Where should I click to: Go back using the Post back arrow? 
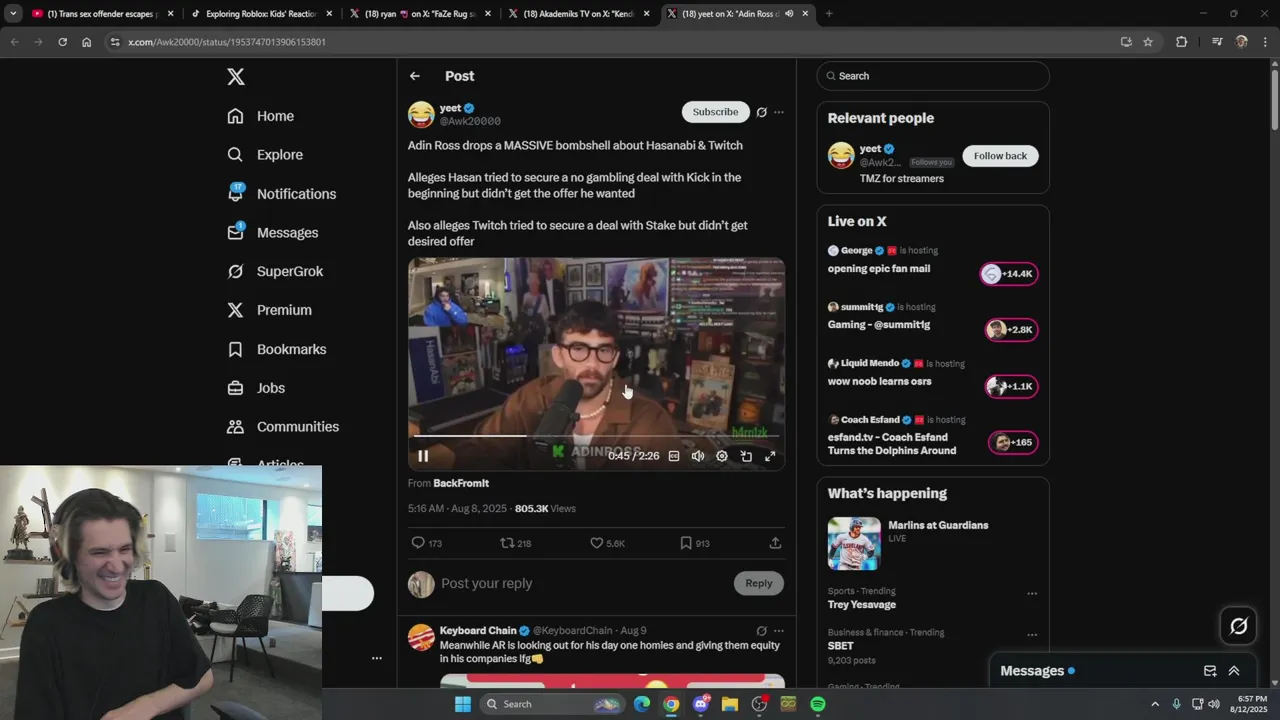(415, 76)
